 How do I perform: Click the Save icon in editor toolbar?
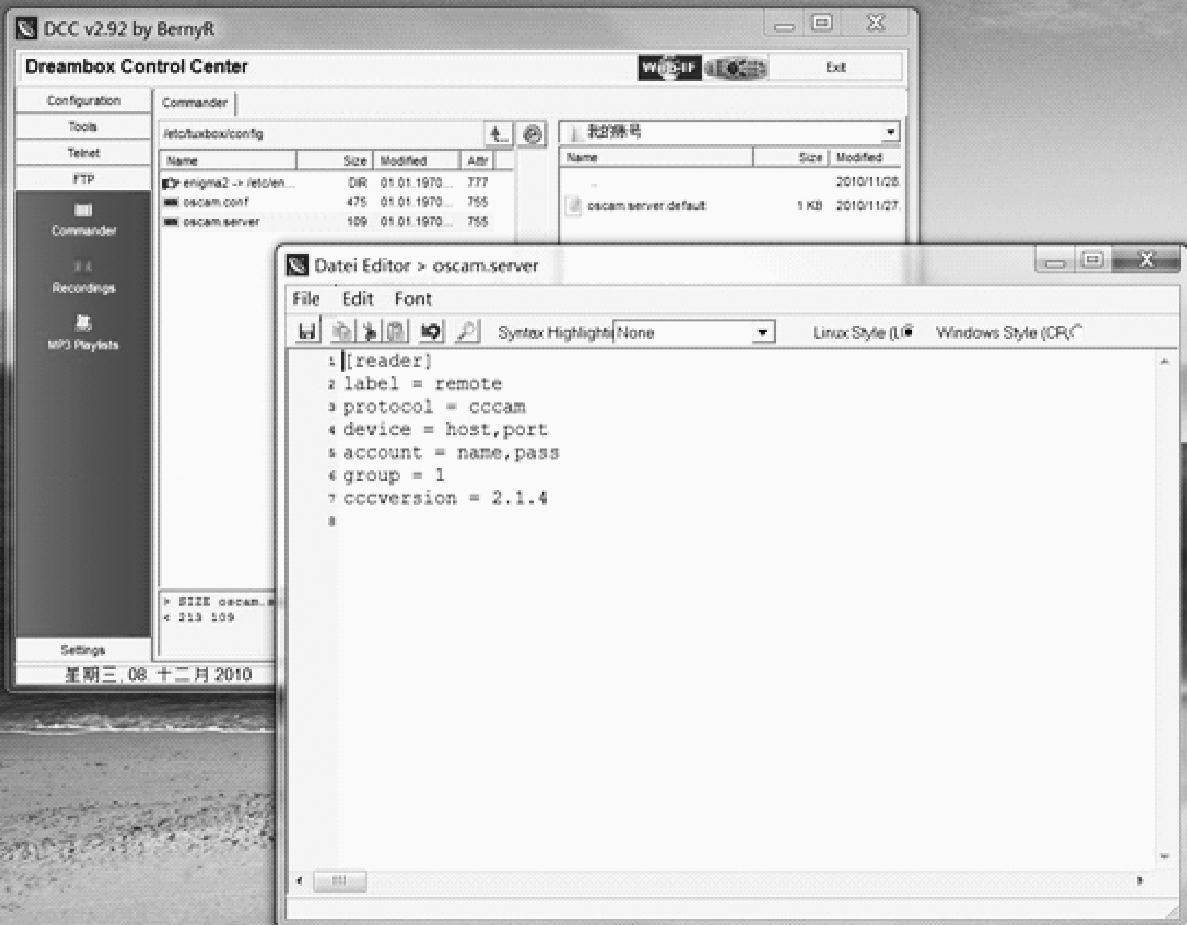tap(308, 333)
